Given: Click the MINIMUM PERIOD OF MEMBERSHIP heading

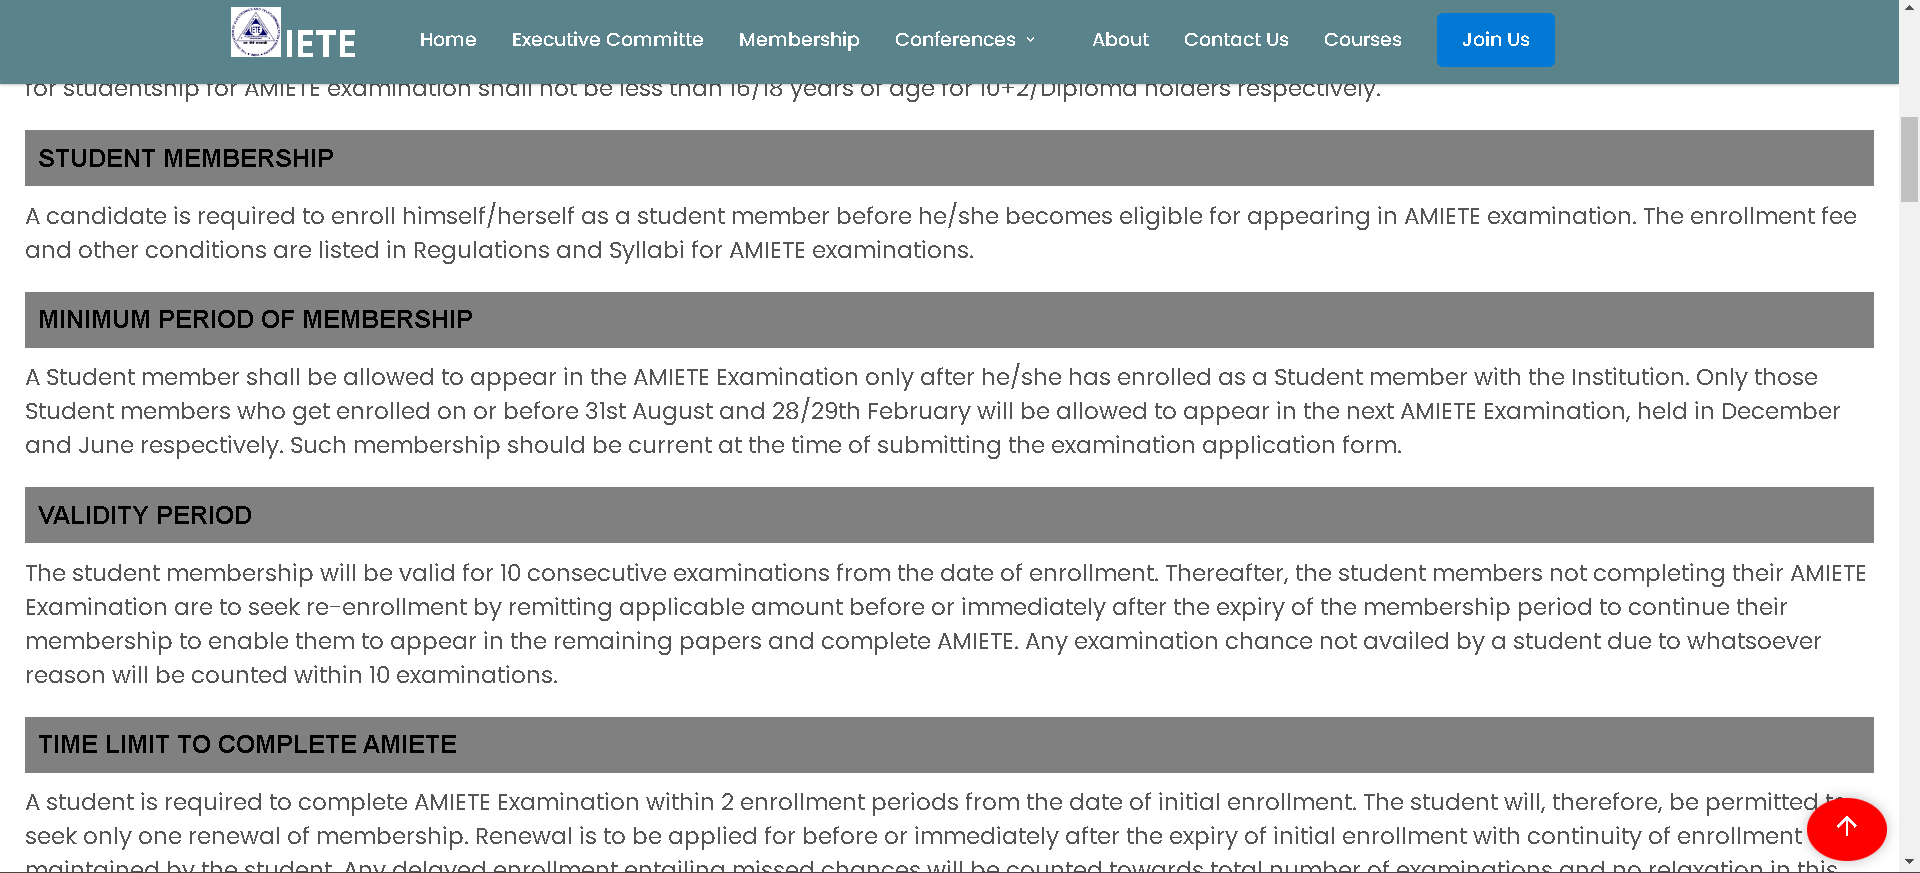Looking at the screenshot, I should coord(255,319).
